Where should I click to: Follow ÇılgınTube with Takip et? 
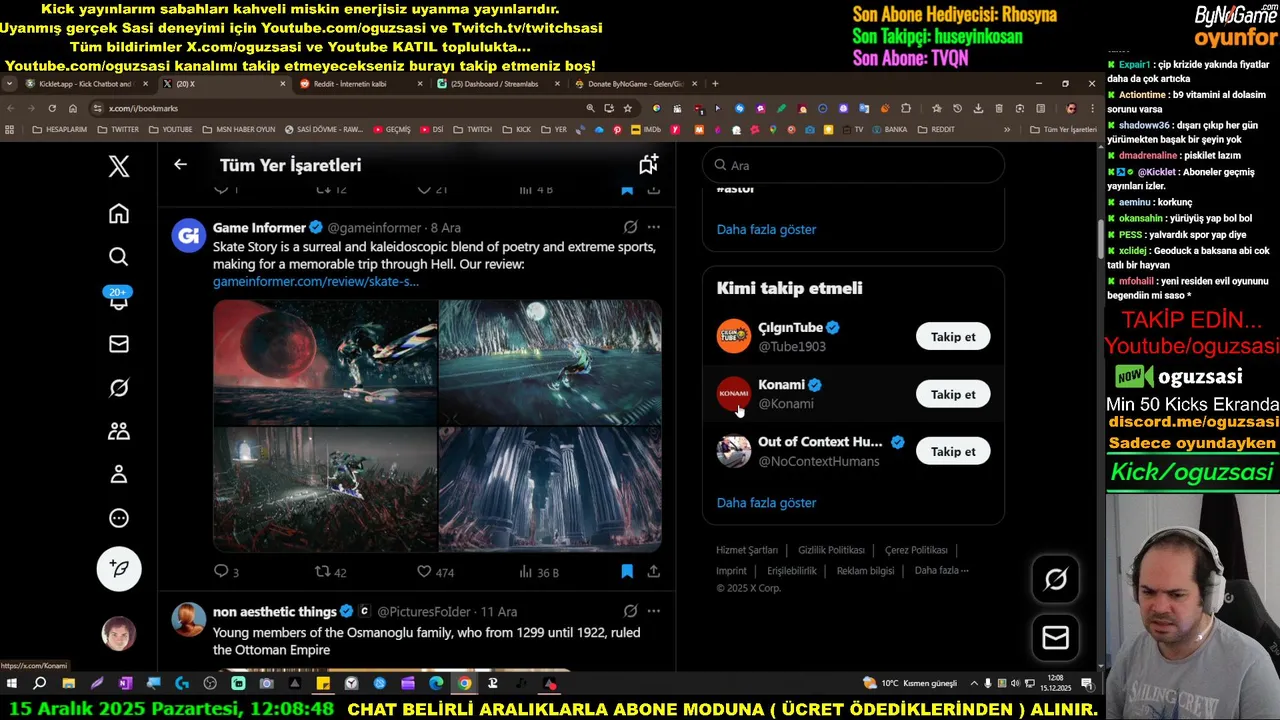pyautogui.click(x=953, y=337)
